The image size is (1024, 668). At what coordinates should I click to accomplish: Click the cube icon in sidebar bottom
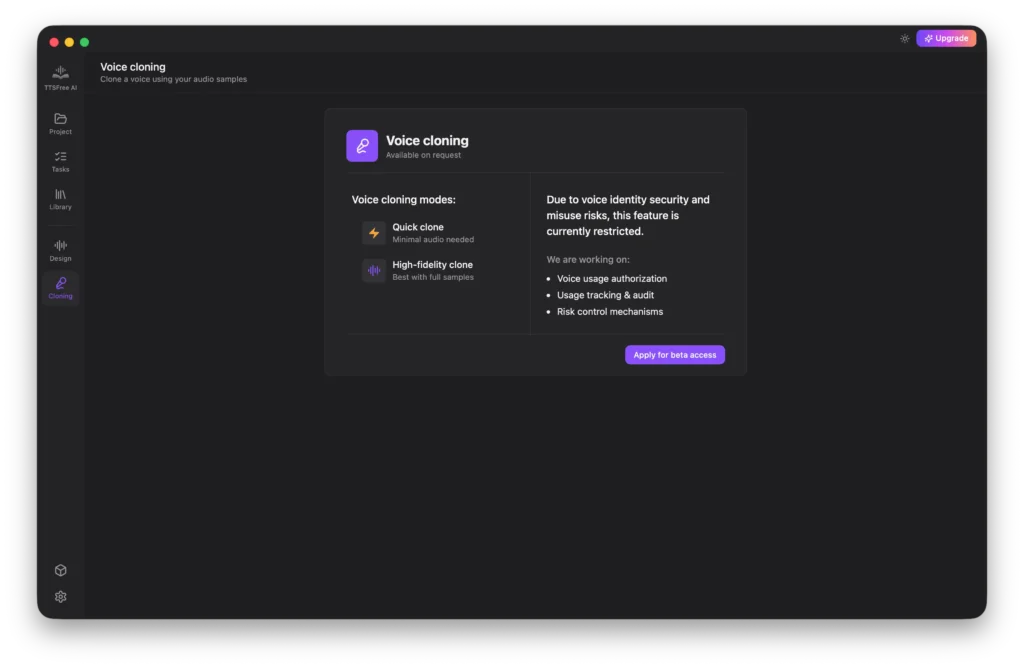point(61,570)
